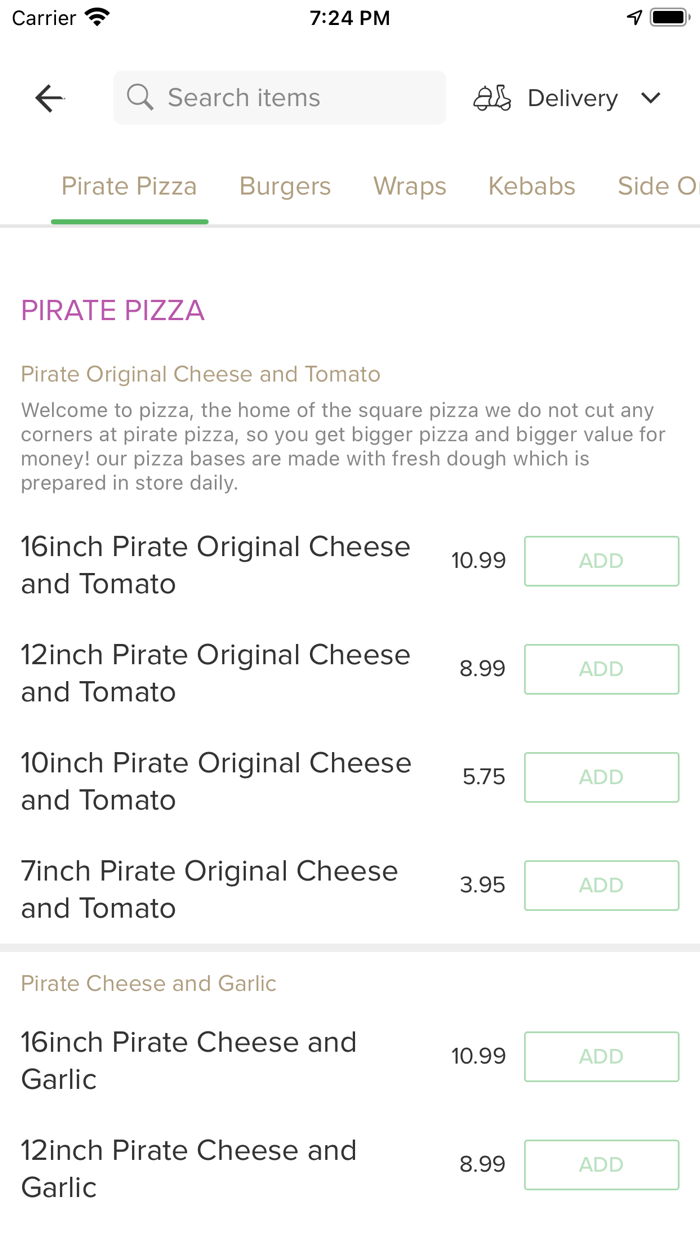
Task: Click the magnifying glass search icon
Action: coord(139,97)
